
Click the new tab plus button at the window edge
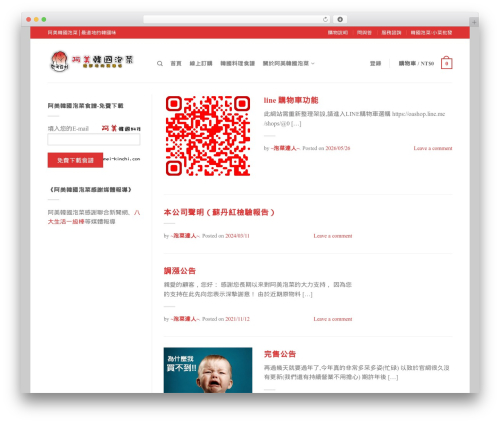474,22
